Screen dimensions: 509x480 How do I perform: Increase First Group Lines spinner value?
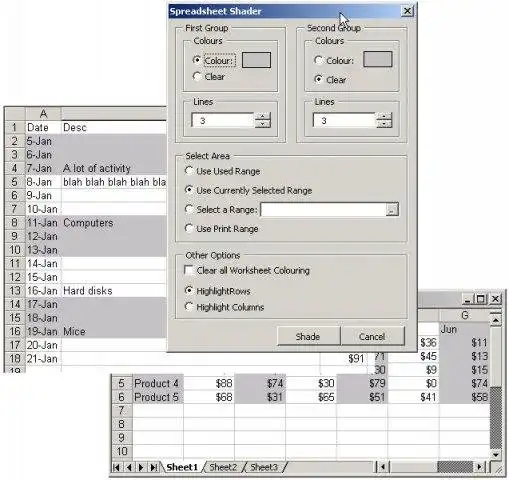263,116
